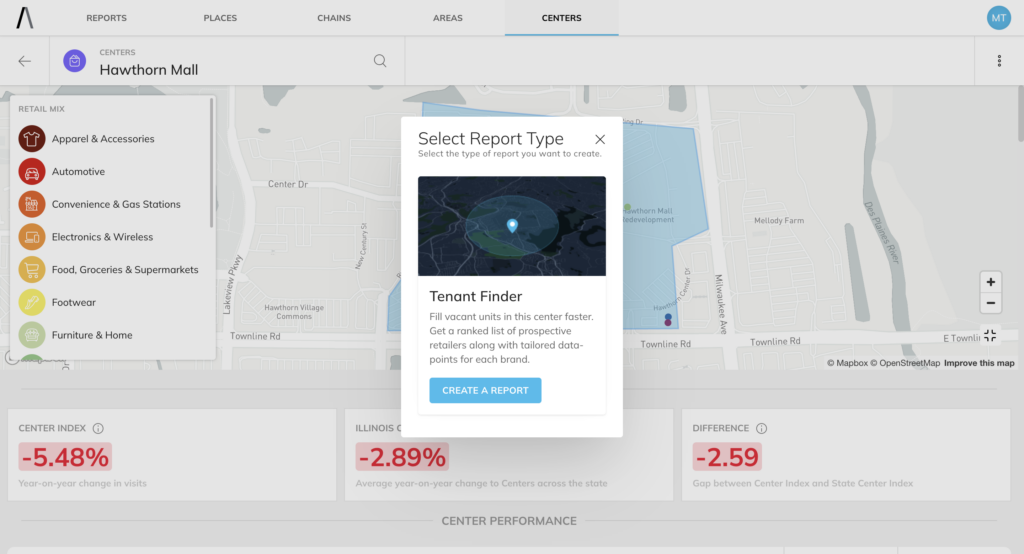
Task: Click the Food, Groceries & Supermarkets label
Action: (125, 269)
